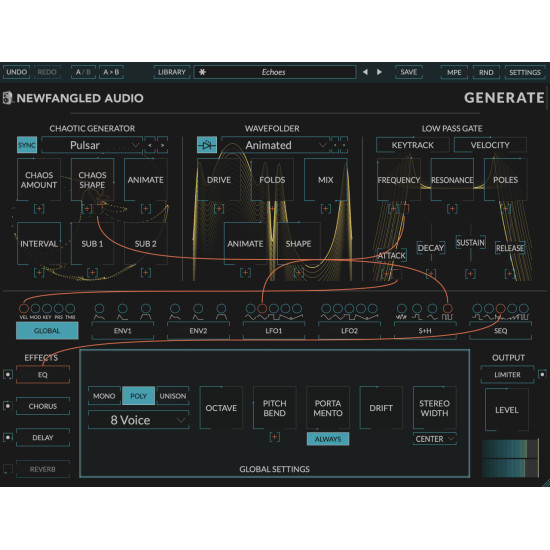Copy A to B button

tap(111, 72)
